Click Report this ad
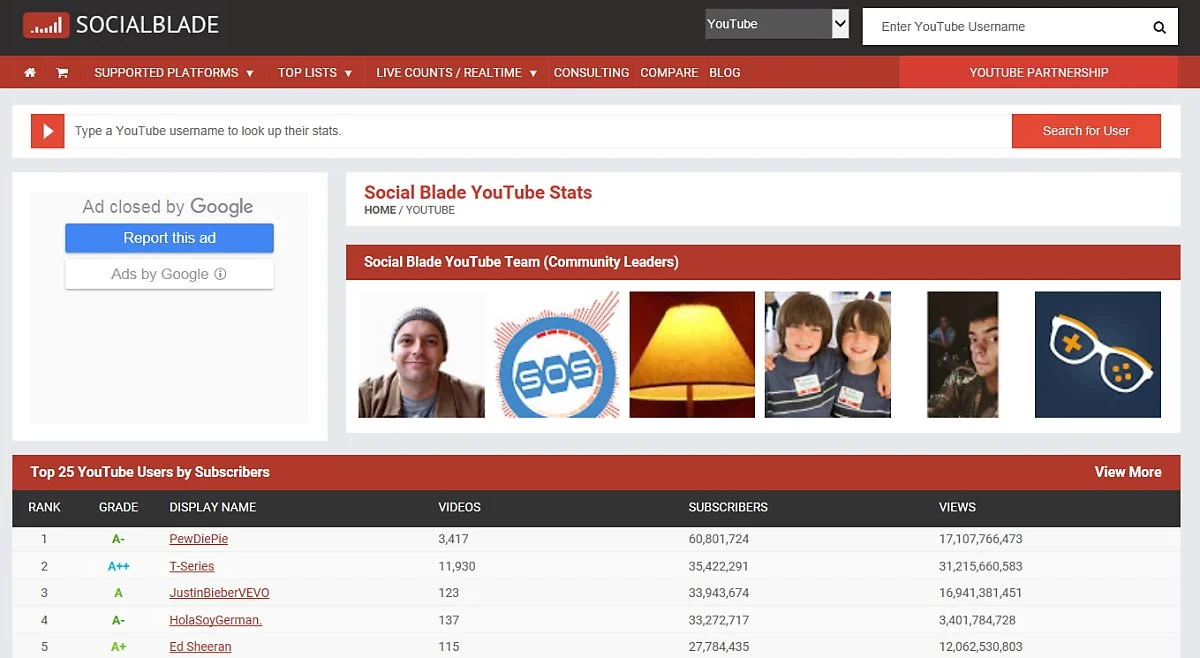The height and width of the screenshot is (658, 1200). pyautogui.click(x=169, y=238)
